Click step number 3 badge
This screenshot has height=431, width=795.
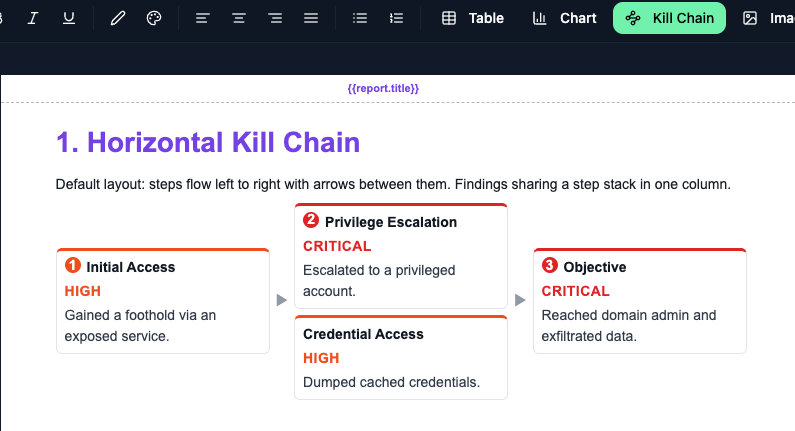[550, 265]
